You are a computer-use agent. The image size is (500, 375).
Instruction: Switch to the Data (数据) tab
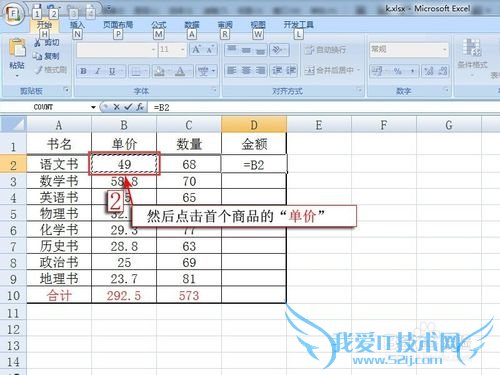pyautogui.click(x=192, y=24)
